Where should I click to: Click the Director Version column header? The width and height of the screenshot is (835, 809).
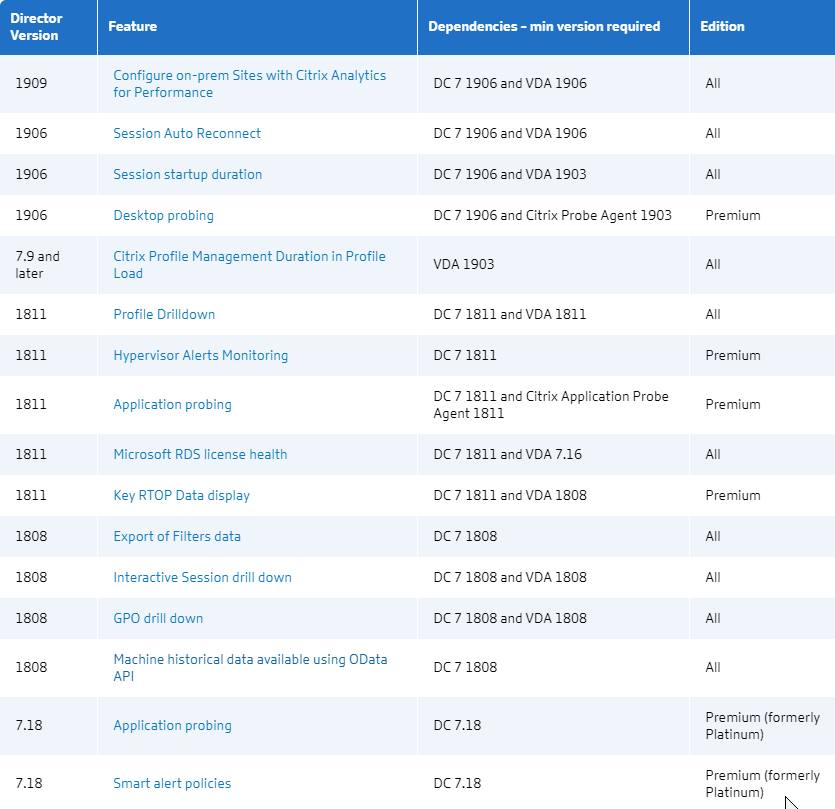36,27
